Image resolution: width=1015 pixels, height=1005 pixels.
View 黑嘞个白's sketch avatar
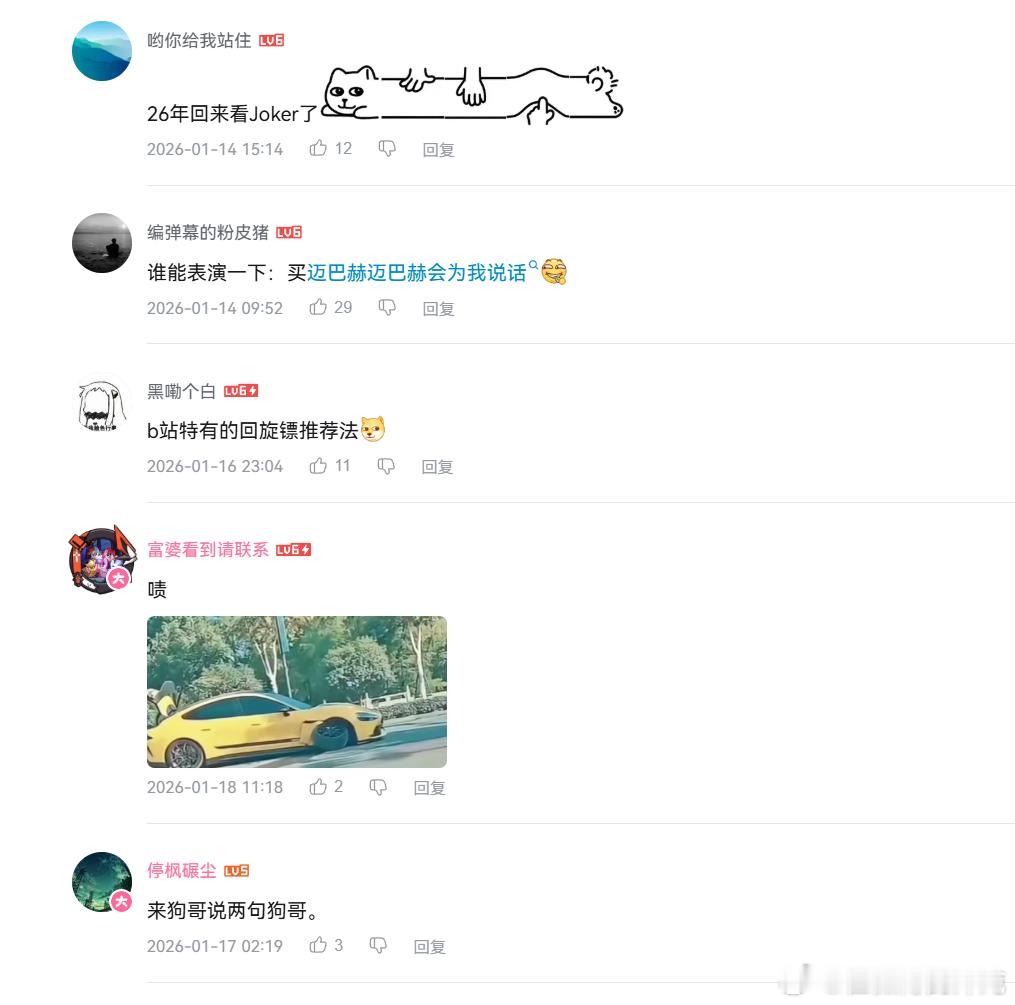(x=102, y=405)
